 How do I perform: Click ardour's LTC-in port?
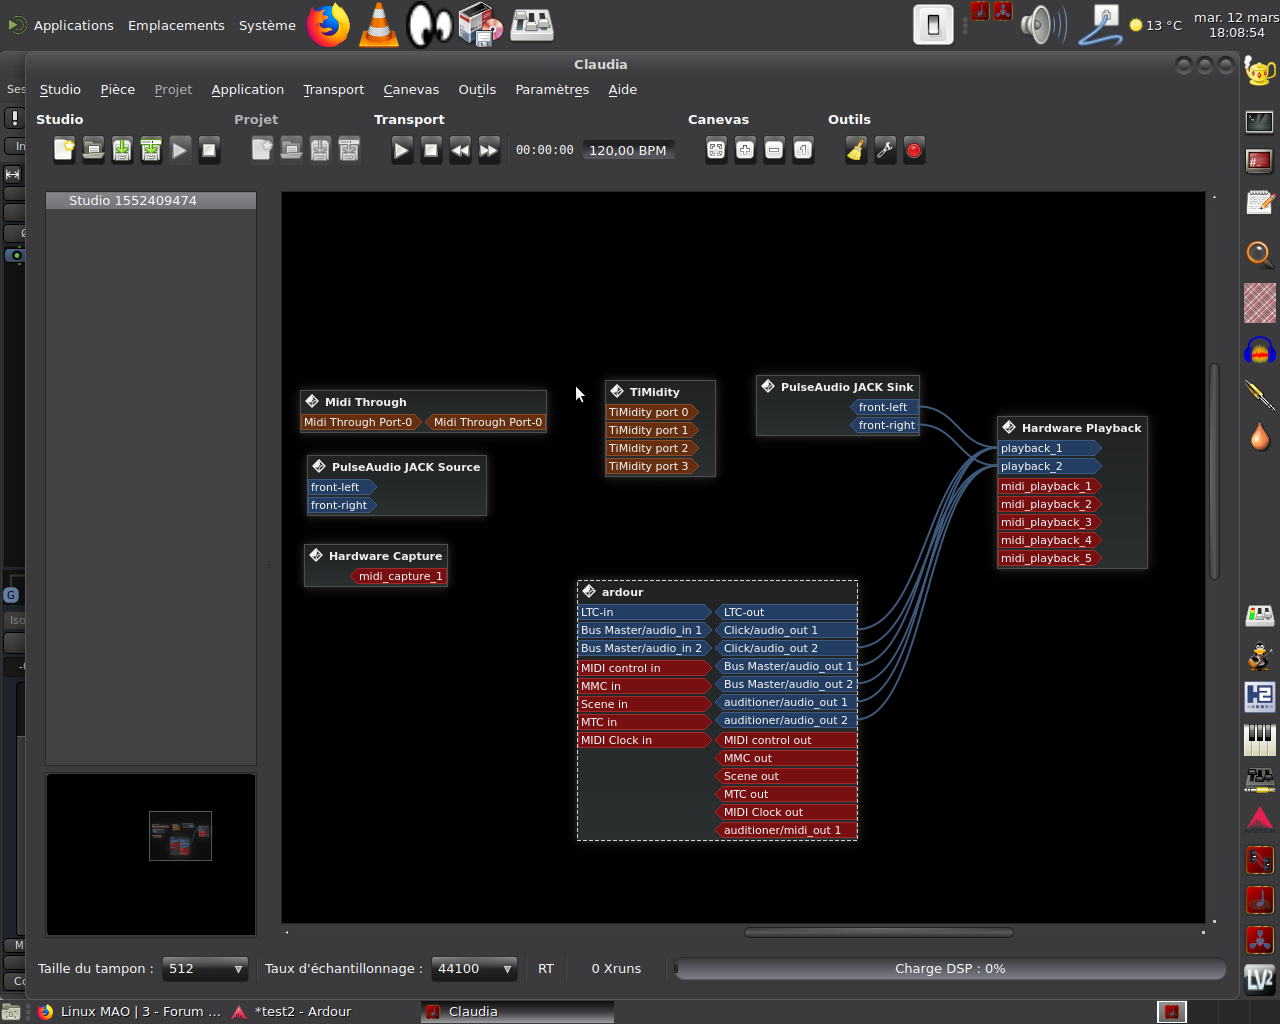(x=645, y=612)
